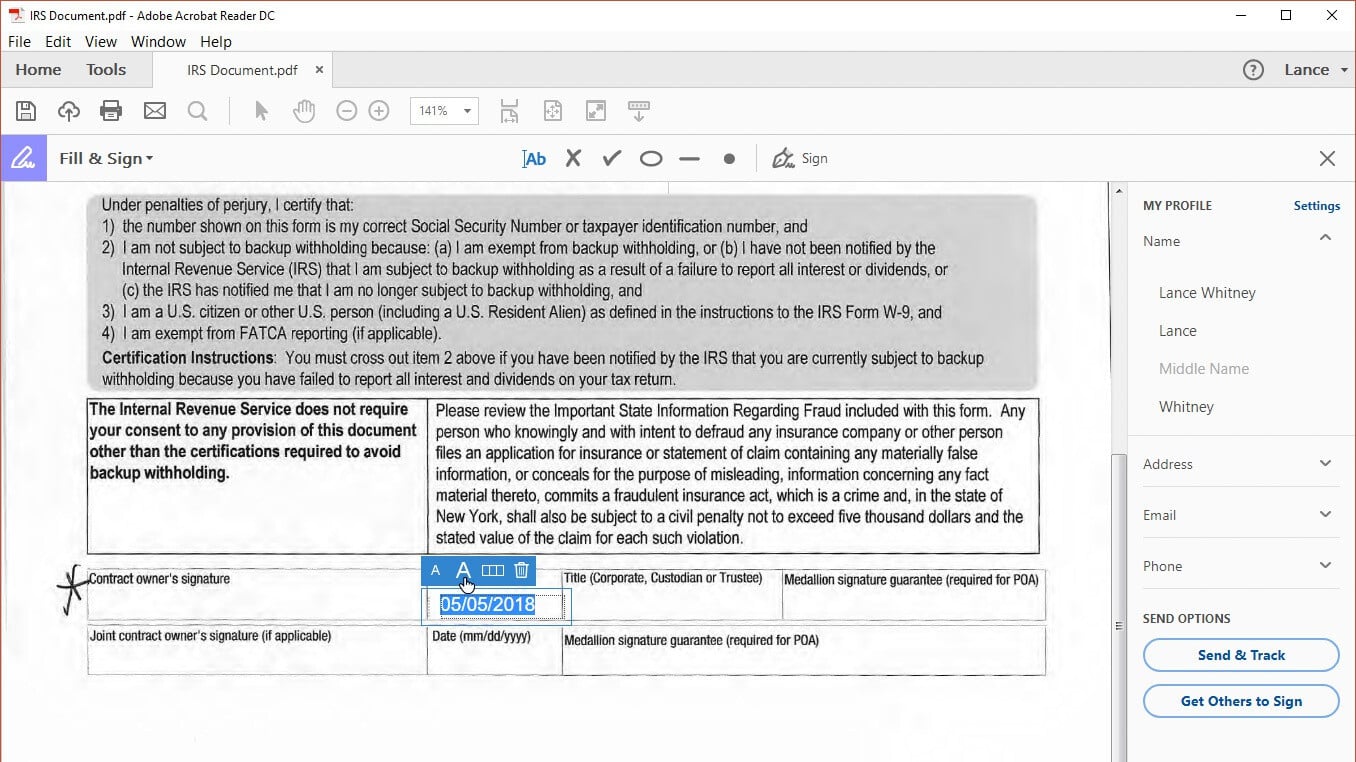This screenshot has height=762, width=1356.
Task: Open the Window menu
Action: 158,42
